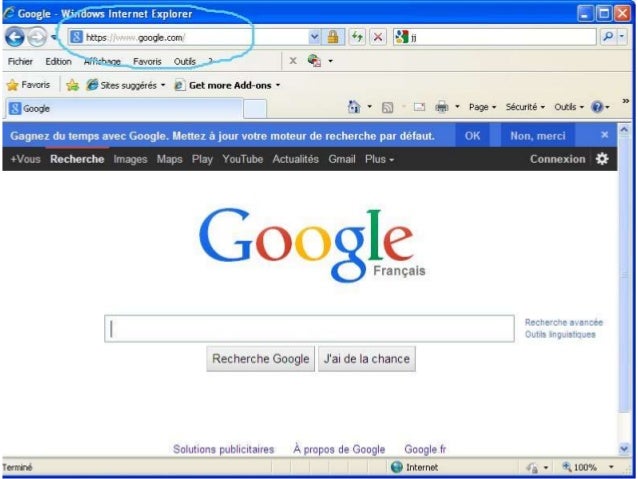The width and height of the screenshot is (638, 479).
Task: Click the Read mail envelope icon
Action: click(419, 107)
